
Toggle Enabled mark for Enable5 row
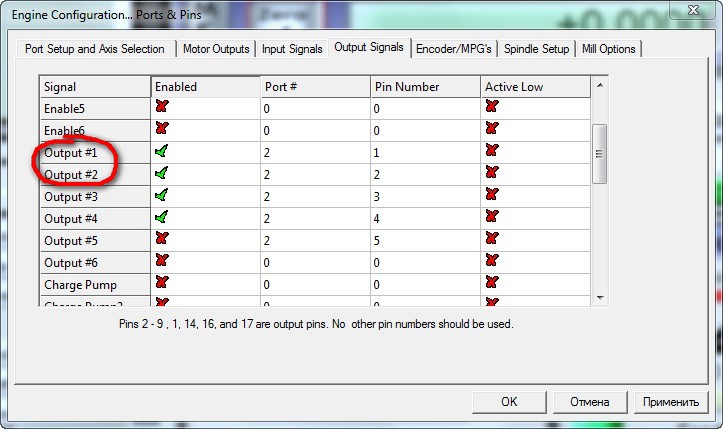[162, 106]
